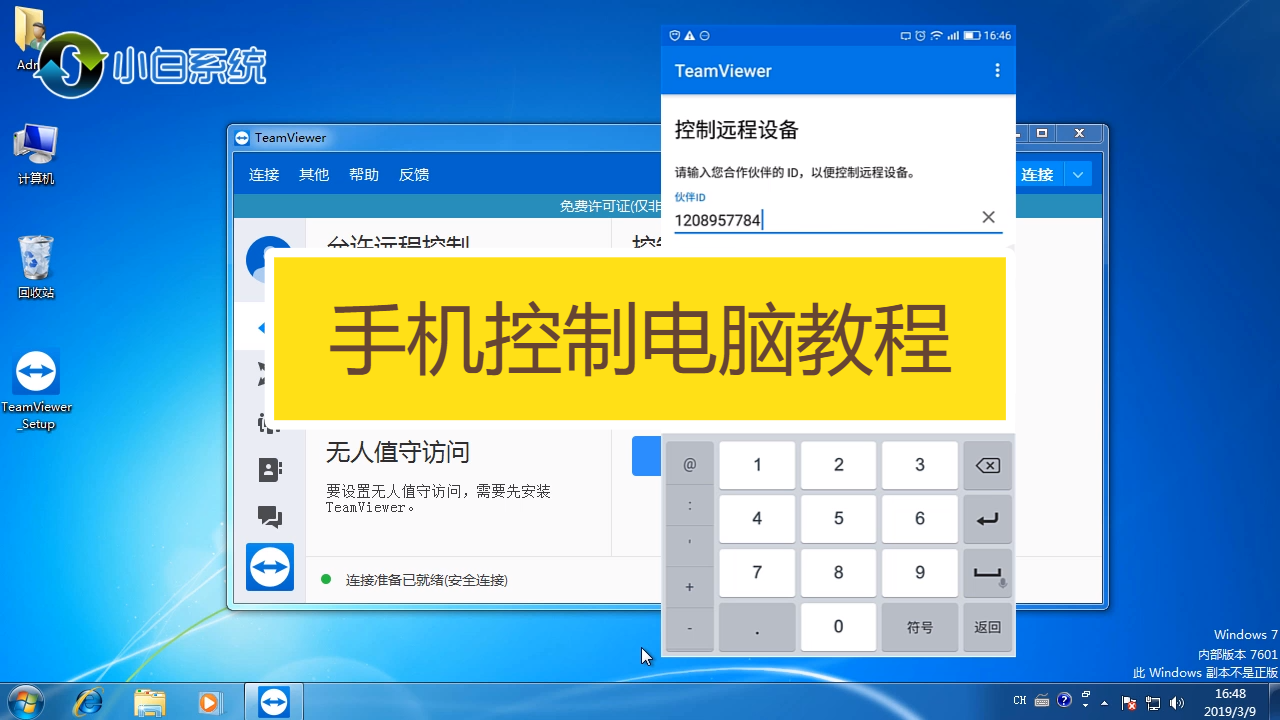This screenshot has width=1280, height=720.
Task: Tap the 4 key on keypad
Action: tap(757, 519)
